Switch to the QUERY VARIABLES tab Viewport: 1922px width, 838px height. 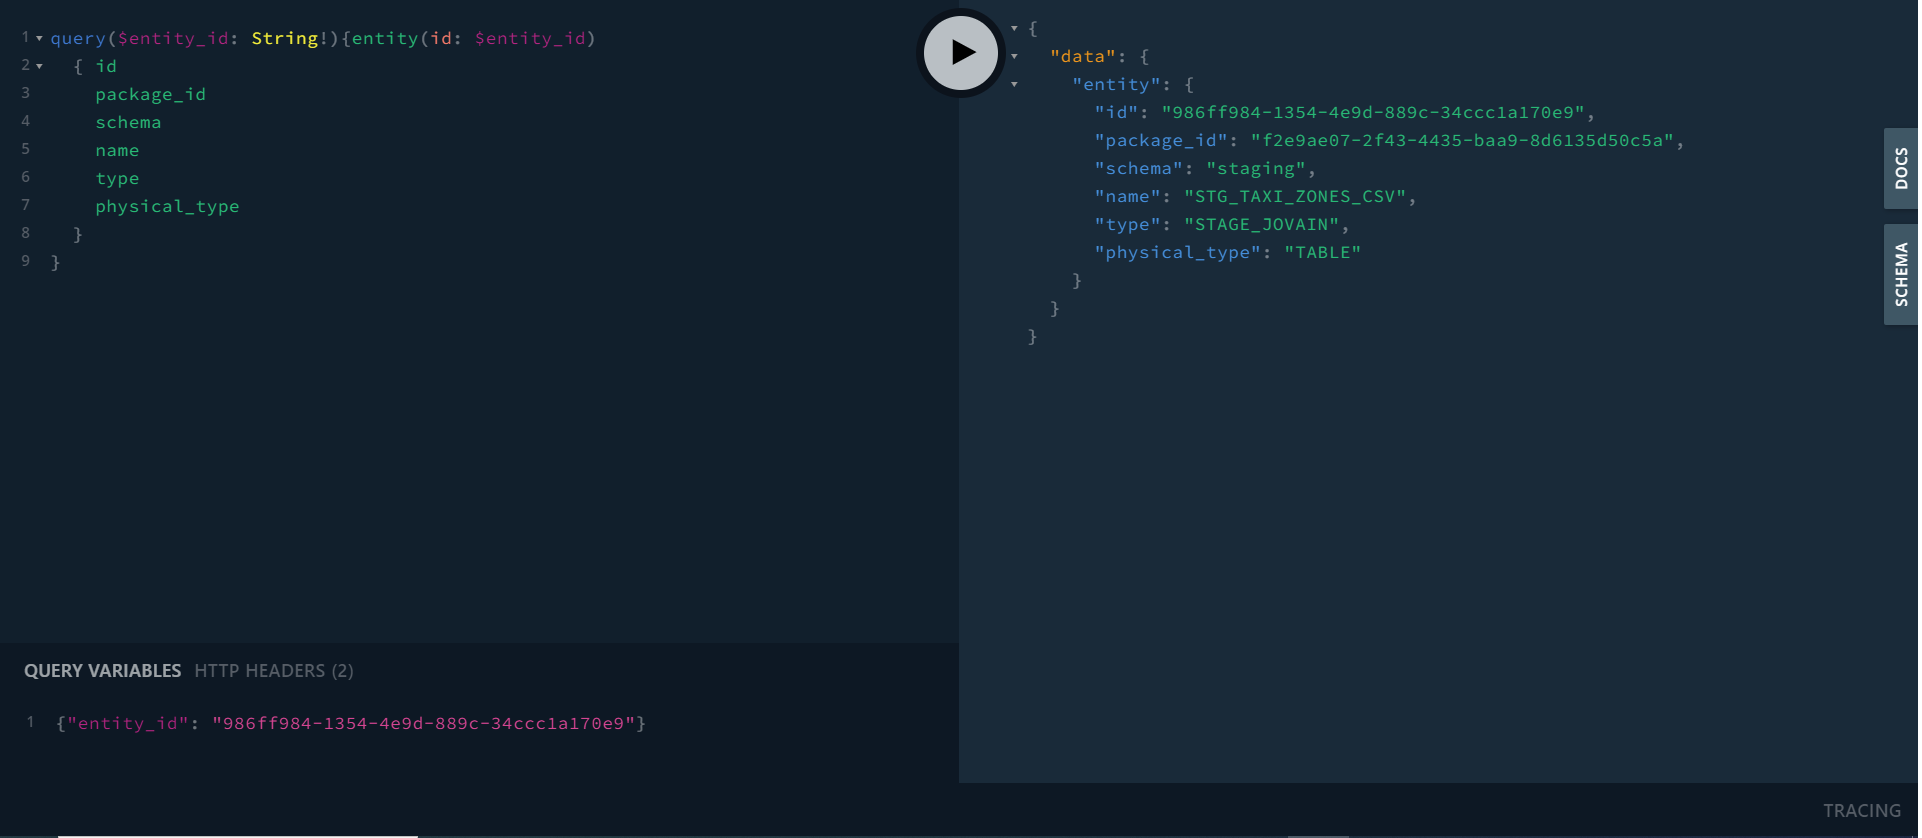coord(102,671)
